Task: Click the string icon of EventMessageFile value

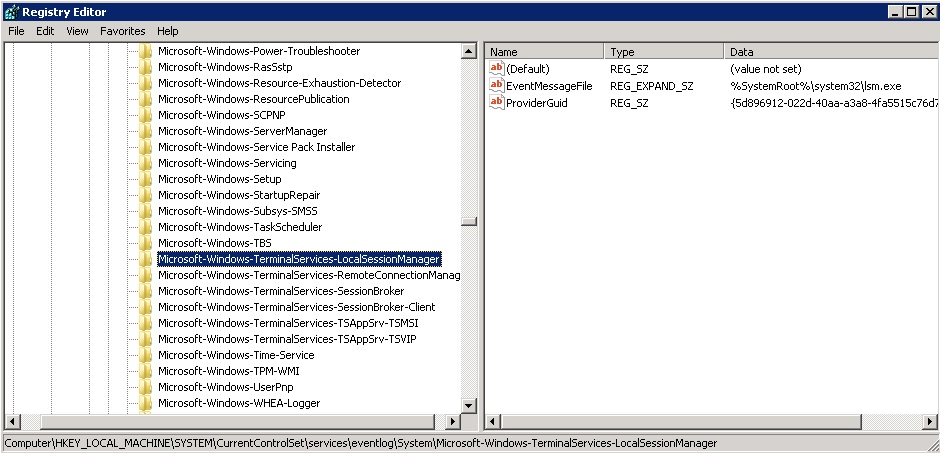Action: pos(497,86)
